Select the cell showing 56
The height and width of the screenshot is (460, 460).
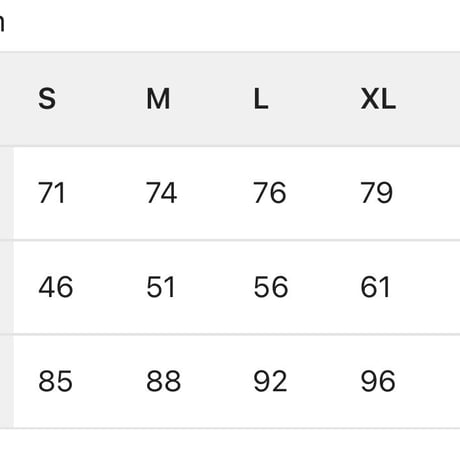click(x=271, y=287)
